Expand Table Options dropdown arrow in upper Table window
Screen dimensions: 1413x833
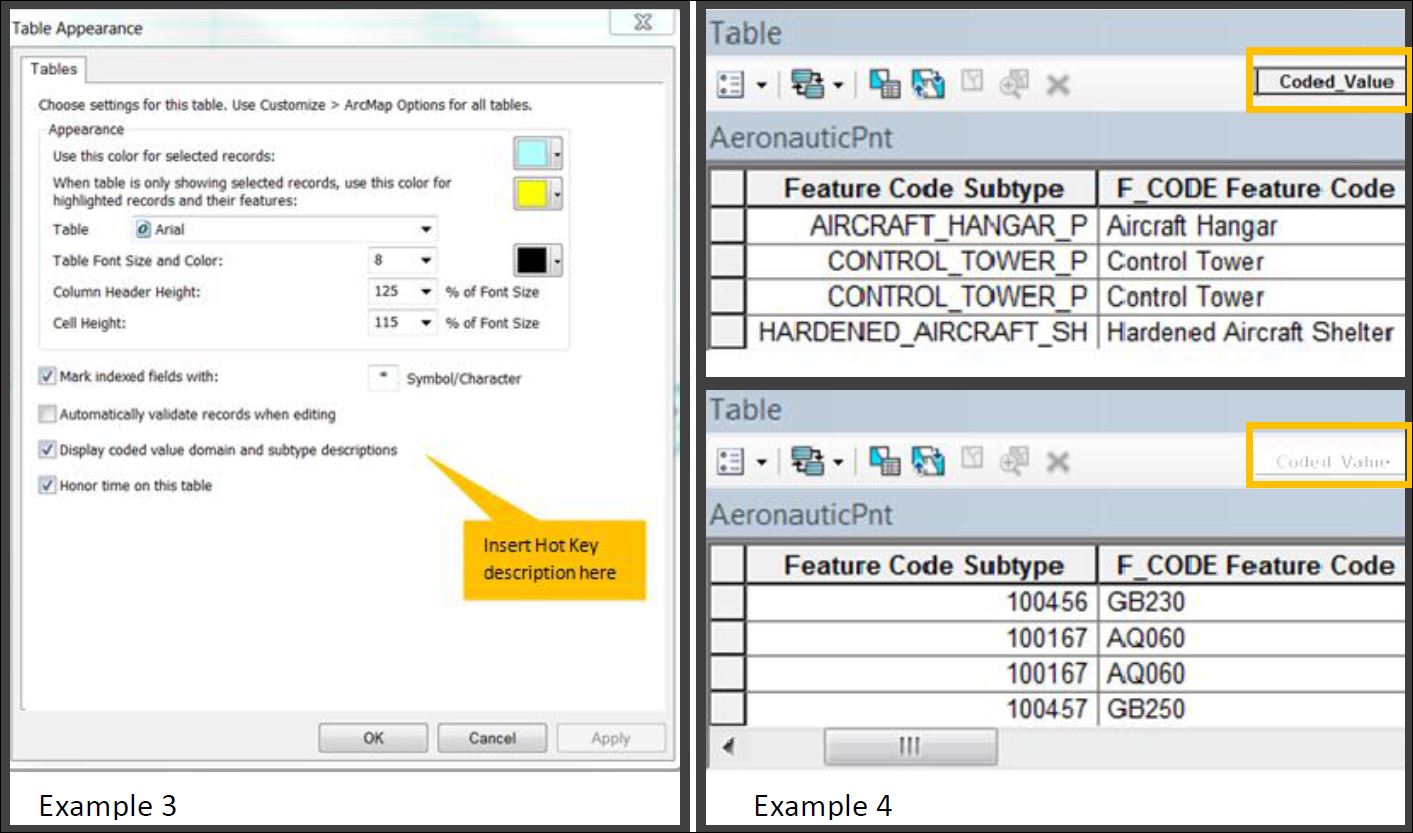760,86
